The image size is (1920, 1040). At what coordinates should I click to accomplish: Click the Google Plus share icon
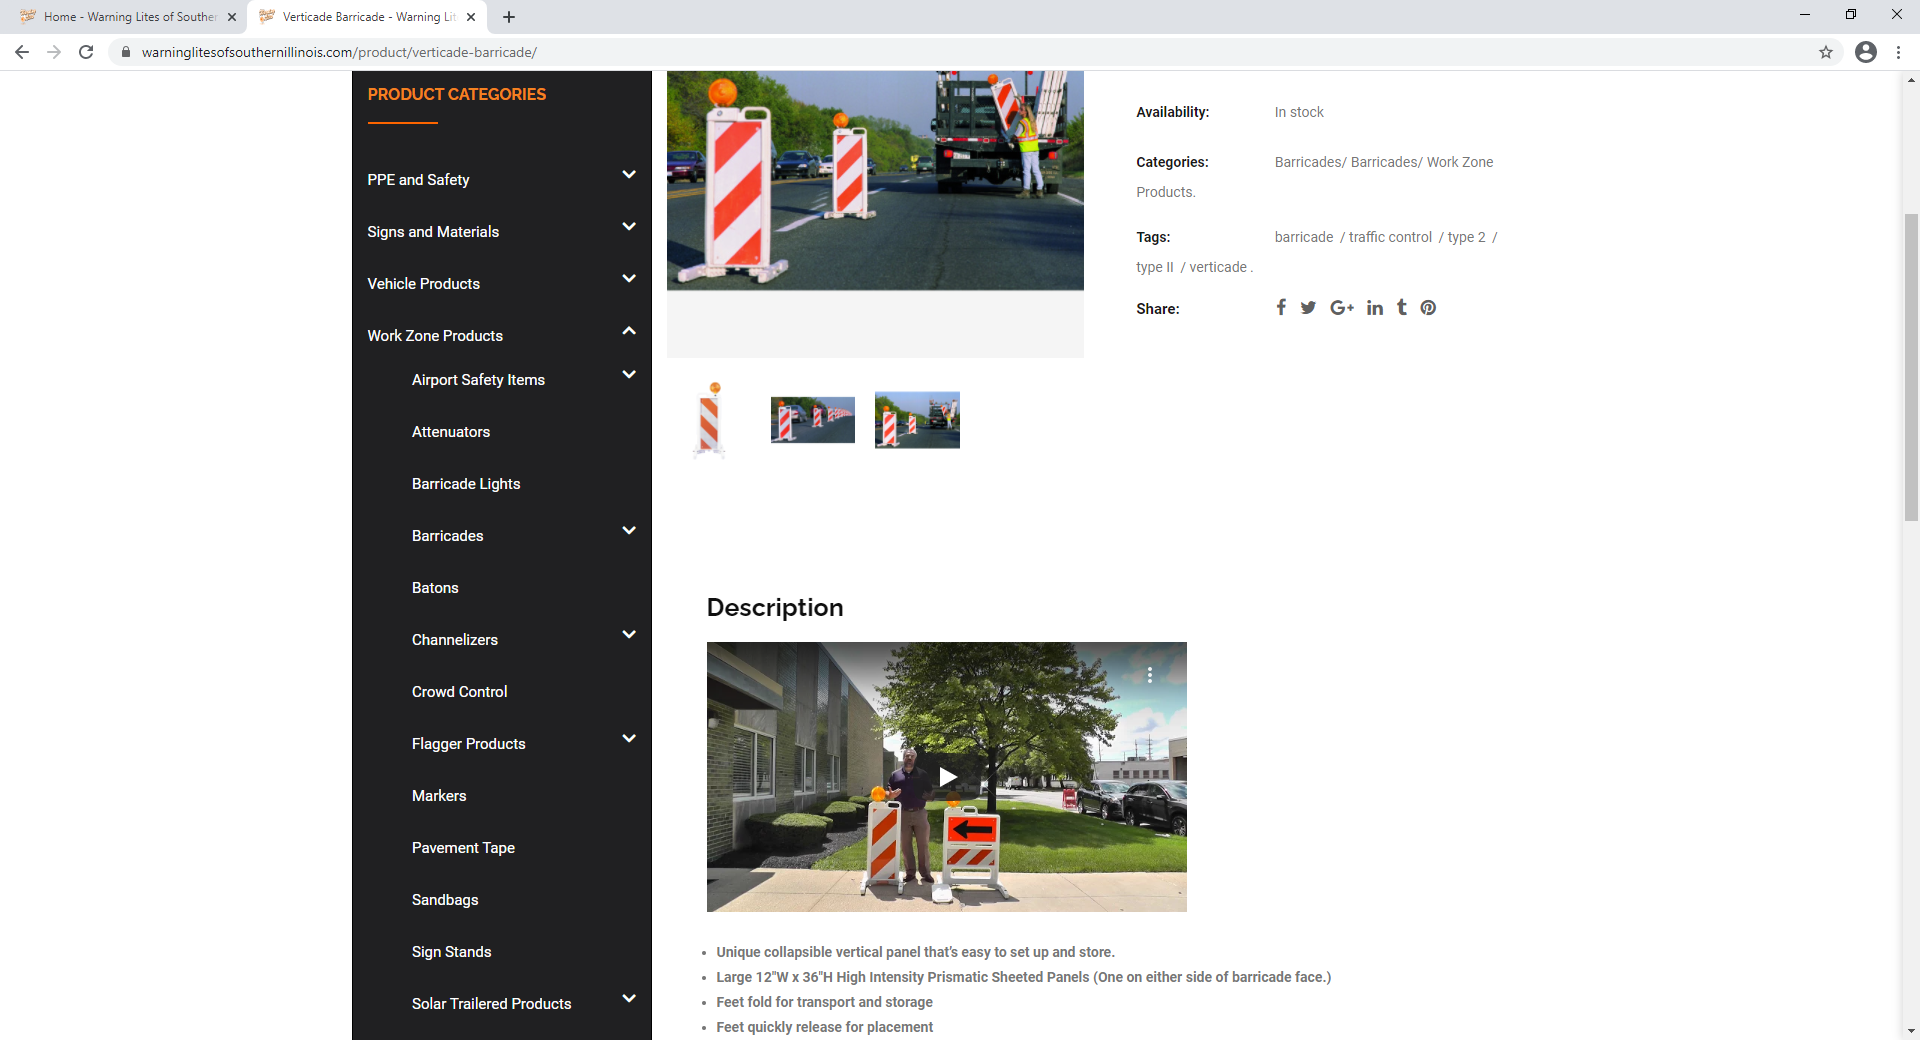click(x=1342, y=308)
